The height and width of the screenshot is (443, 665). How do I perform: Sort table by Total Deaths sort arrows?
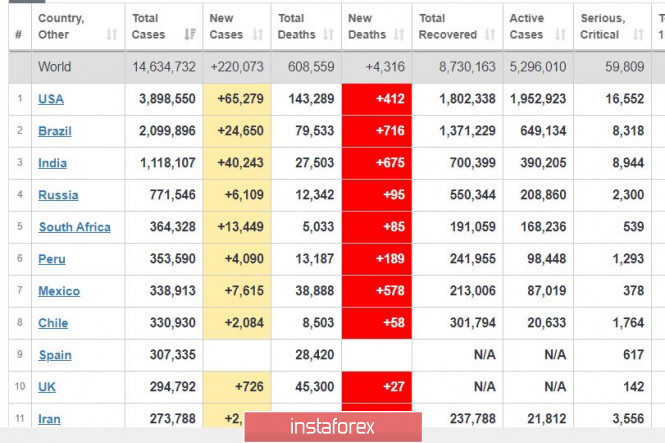pyautogui.click(x=328, y=35)
